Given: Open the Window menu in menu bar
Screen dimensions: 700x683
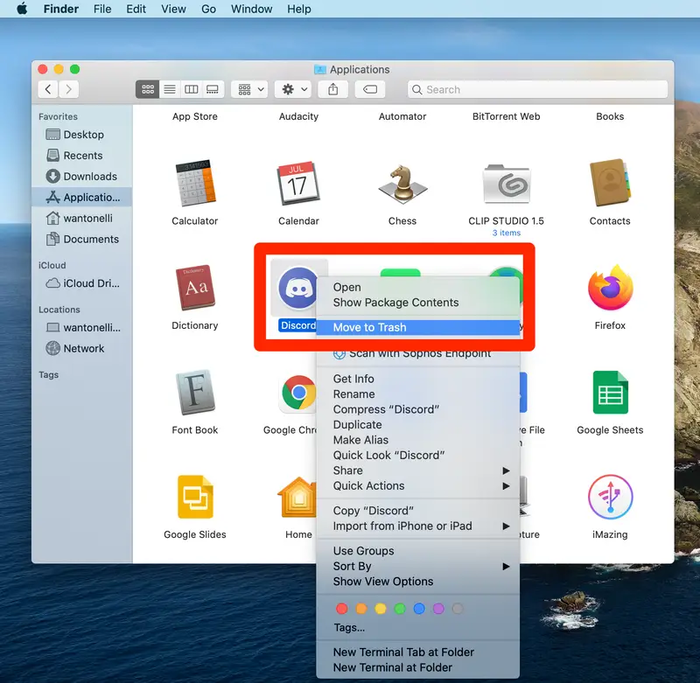Looking at the screenshot, I should click(251, 9).
